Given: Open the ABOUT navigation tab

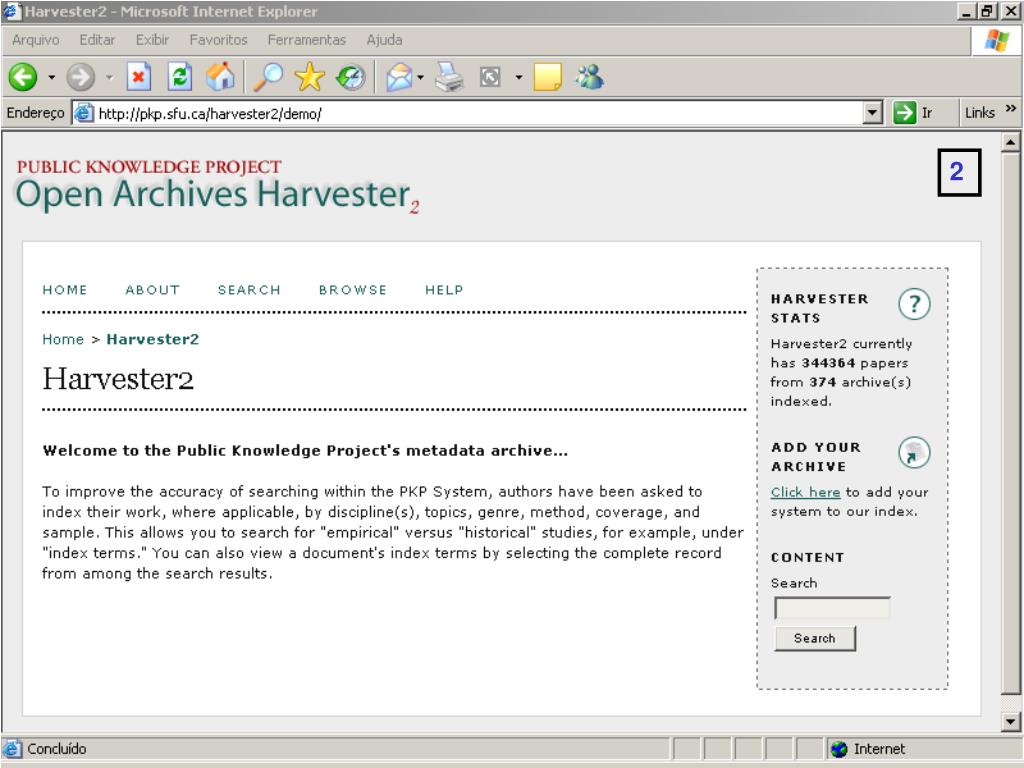Looking at the screenshot, I should [152, 290].
